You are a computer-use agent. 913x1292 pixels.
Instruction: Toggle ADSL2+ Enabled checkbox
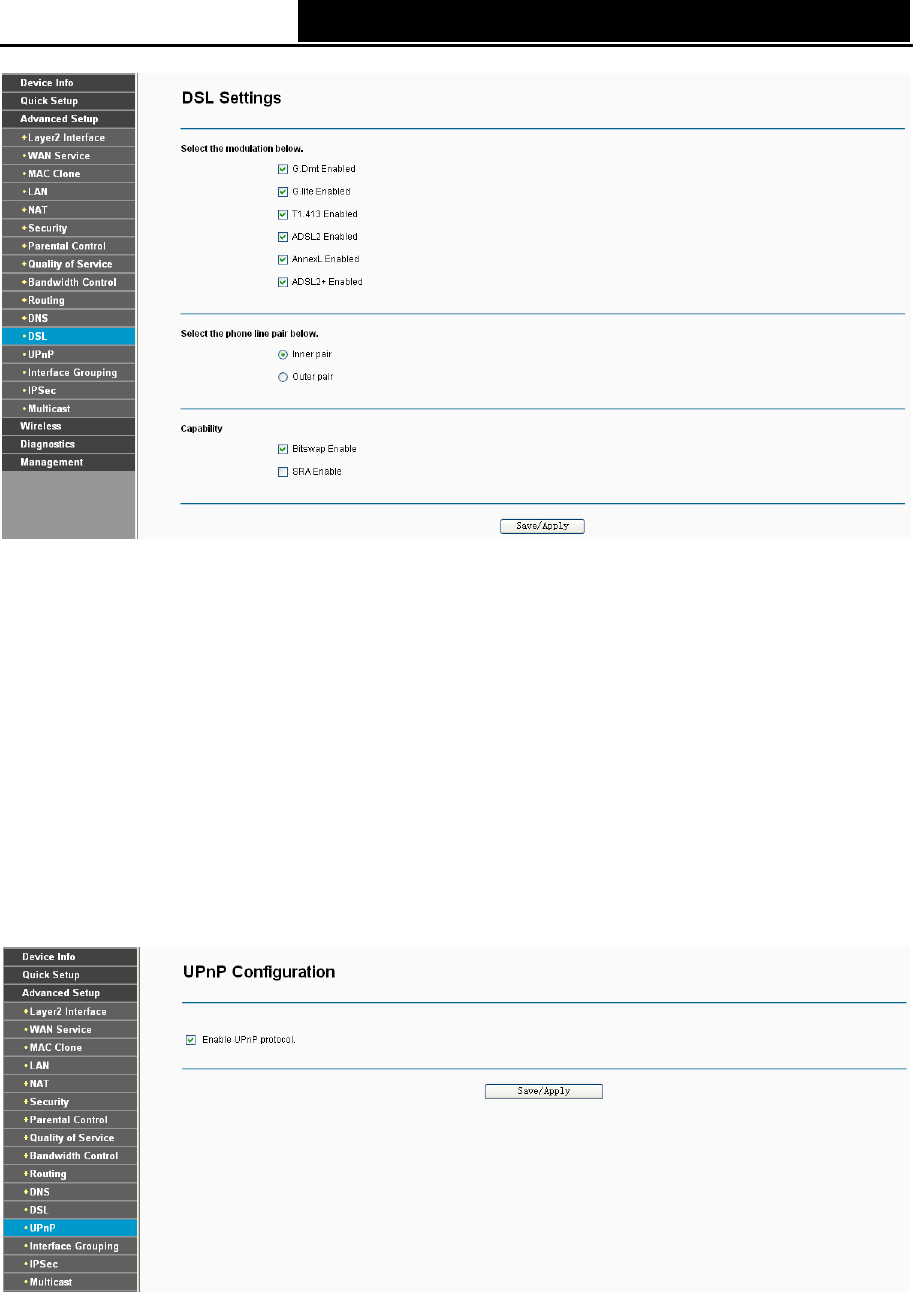[283, 282]
